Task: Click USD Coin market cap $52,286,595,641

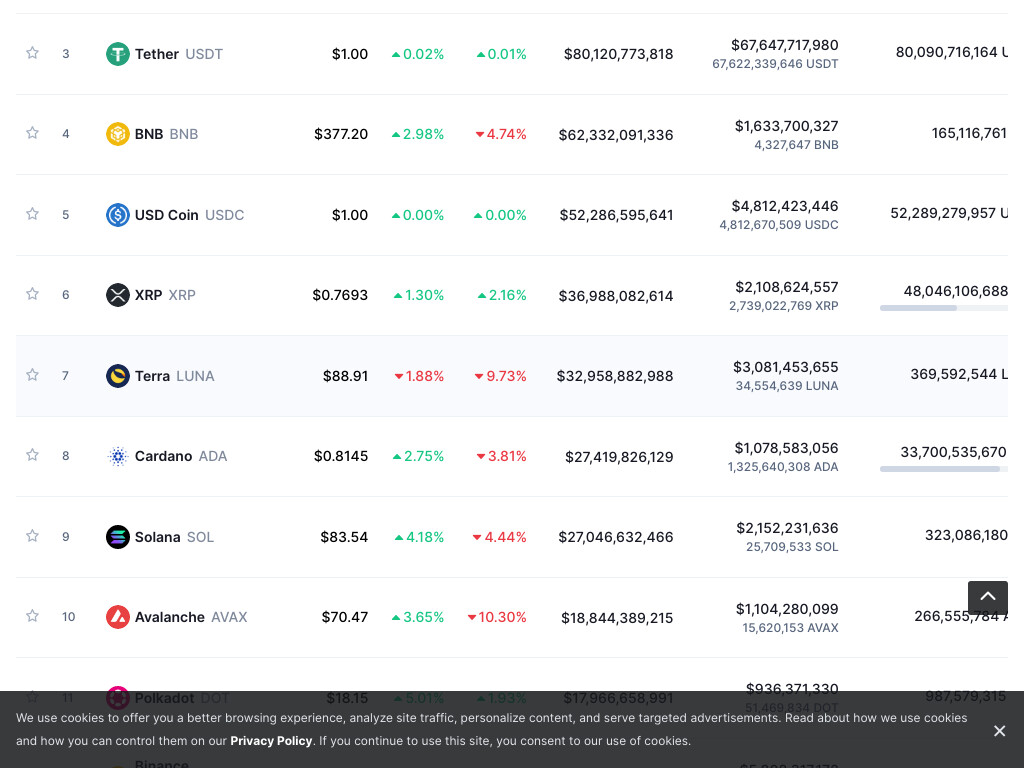Action: coord(616,215)
